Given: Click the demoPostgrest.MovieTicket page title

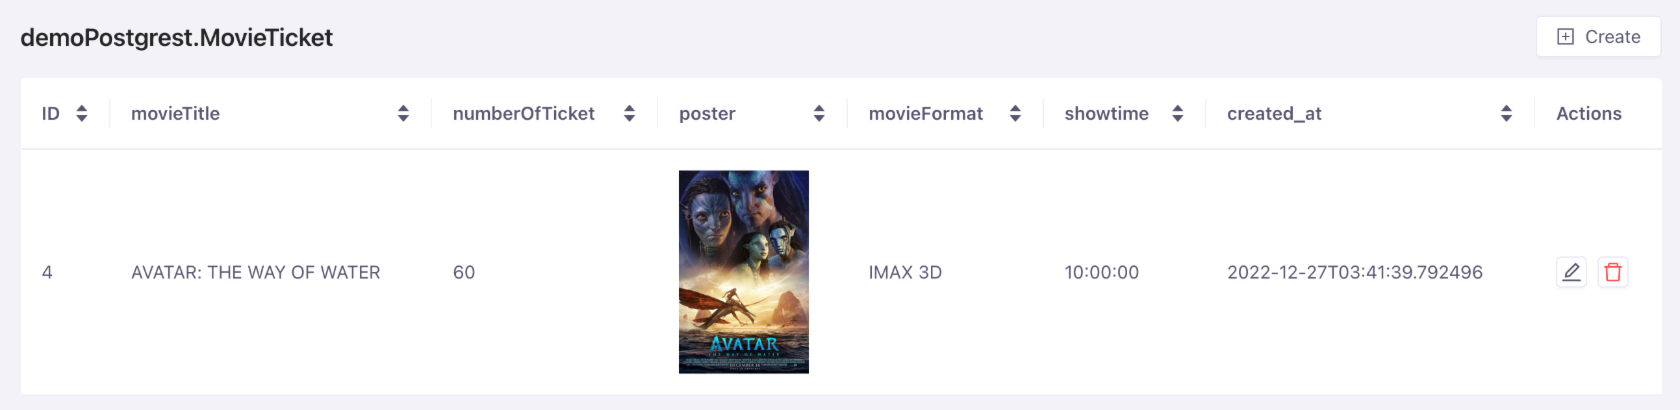Looking at the screenshot, I should (x=176, y=38).
